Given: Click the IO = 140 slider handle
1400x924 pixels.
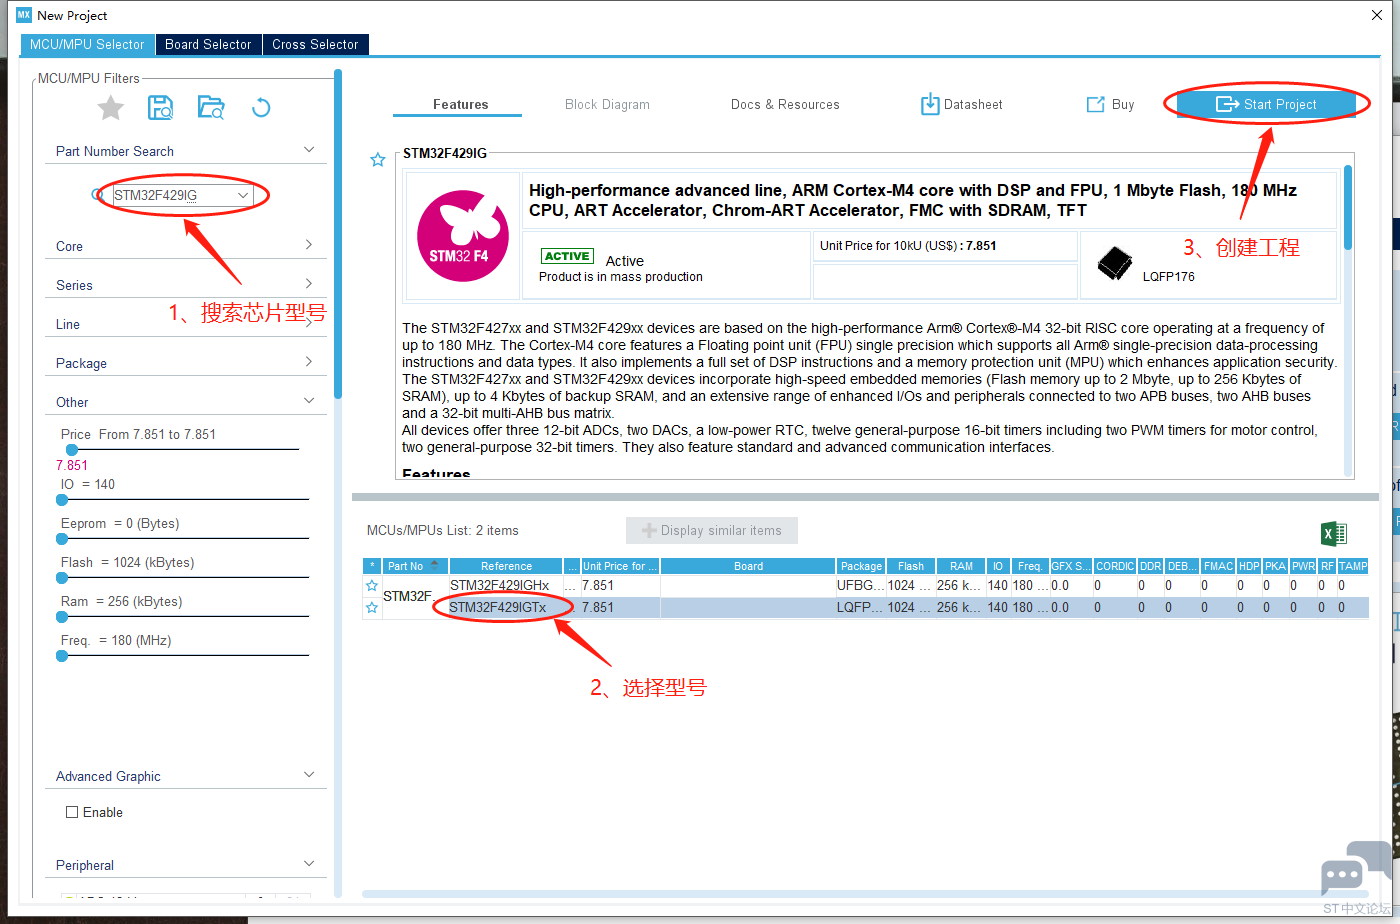Looking at the screenshot, I should coord(62,499).
